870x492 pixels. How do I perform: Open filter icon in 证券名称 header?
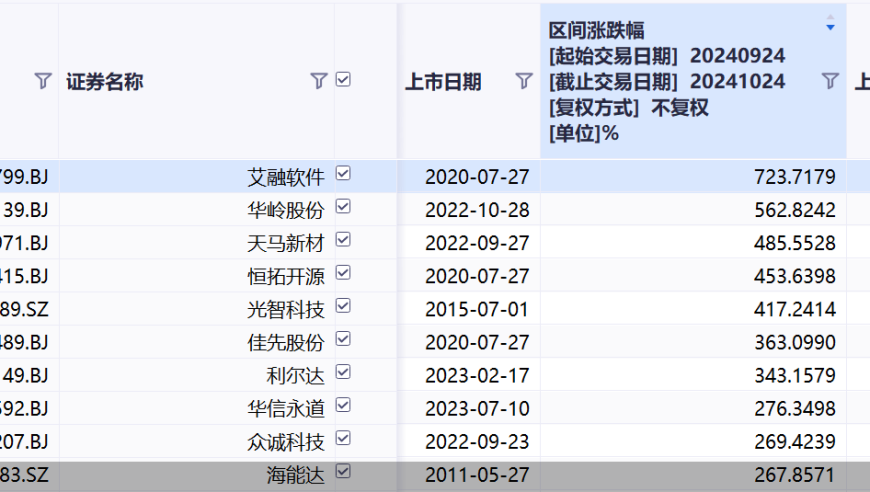[318, 81]
